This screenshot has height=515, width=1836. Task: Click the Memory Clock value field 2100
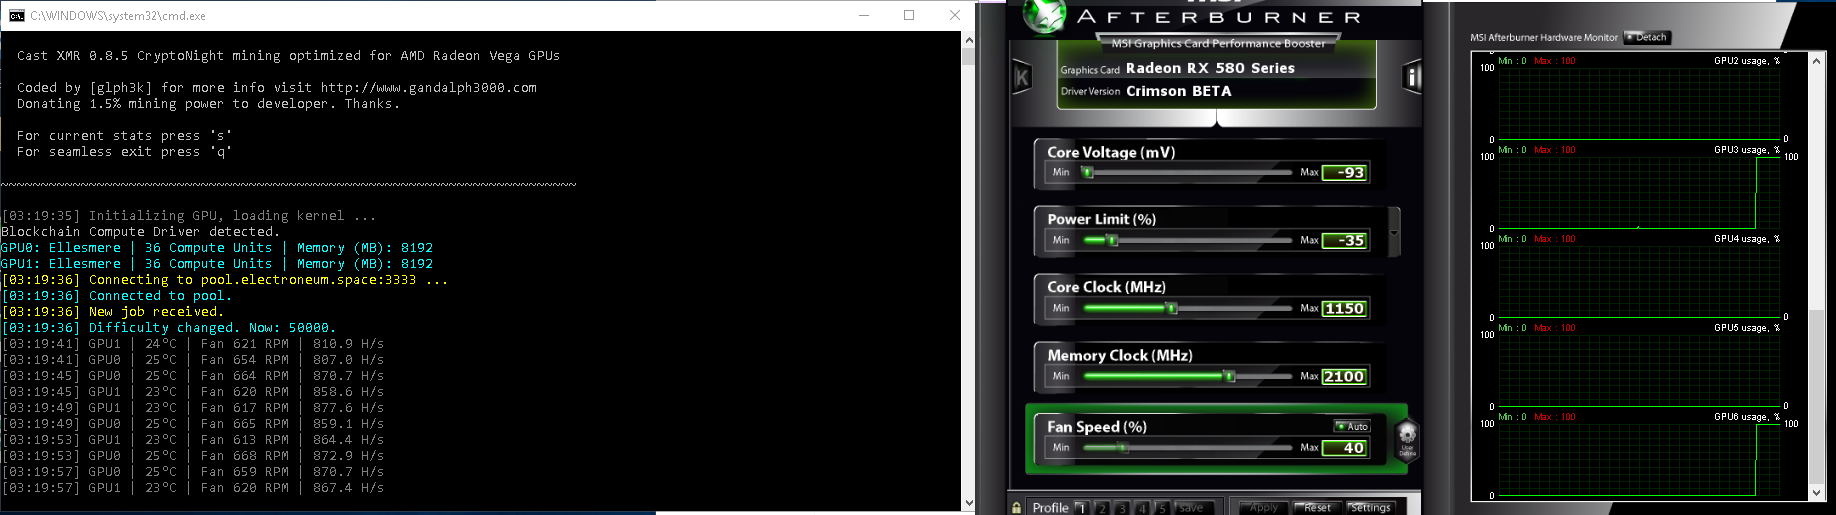coord(1345,376)
